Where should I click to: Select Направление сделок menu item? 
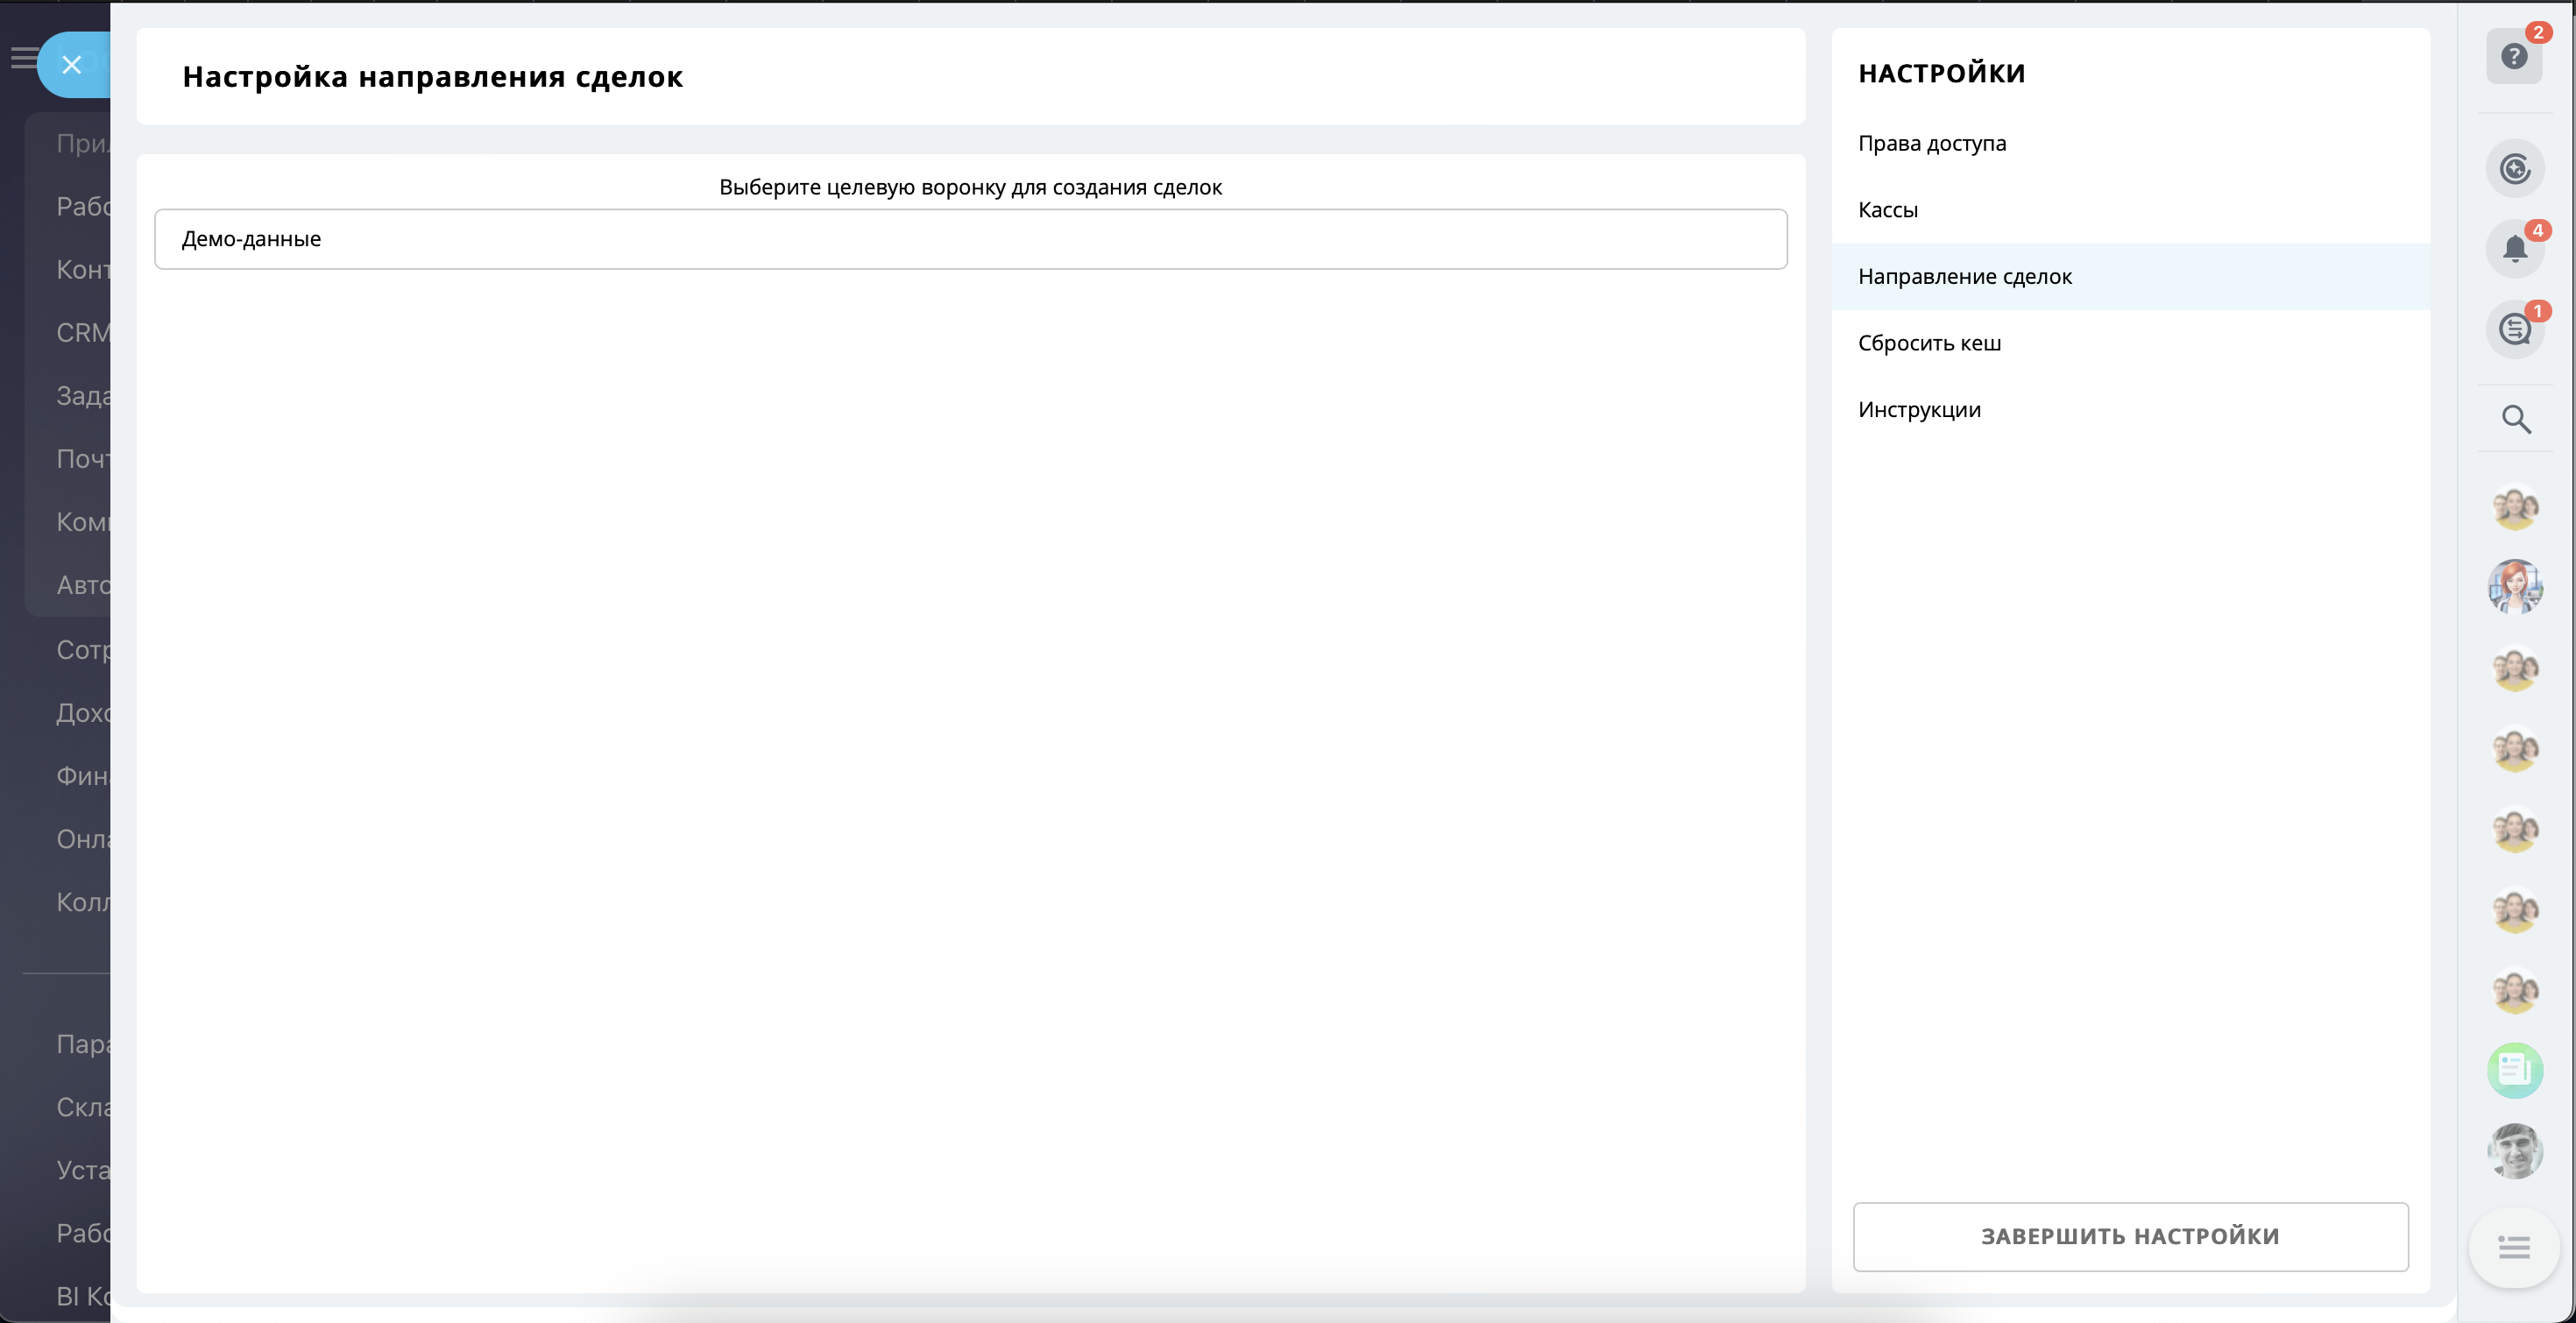[x=1964, y=277]
